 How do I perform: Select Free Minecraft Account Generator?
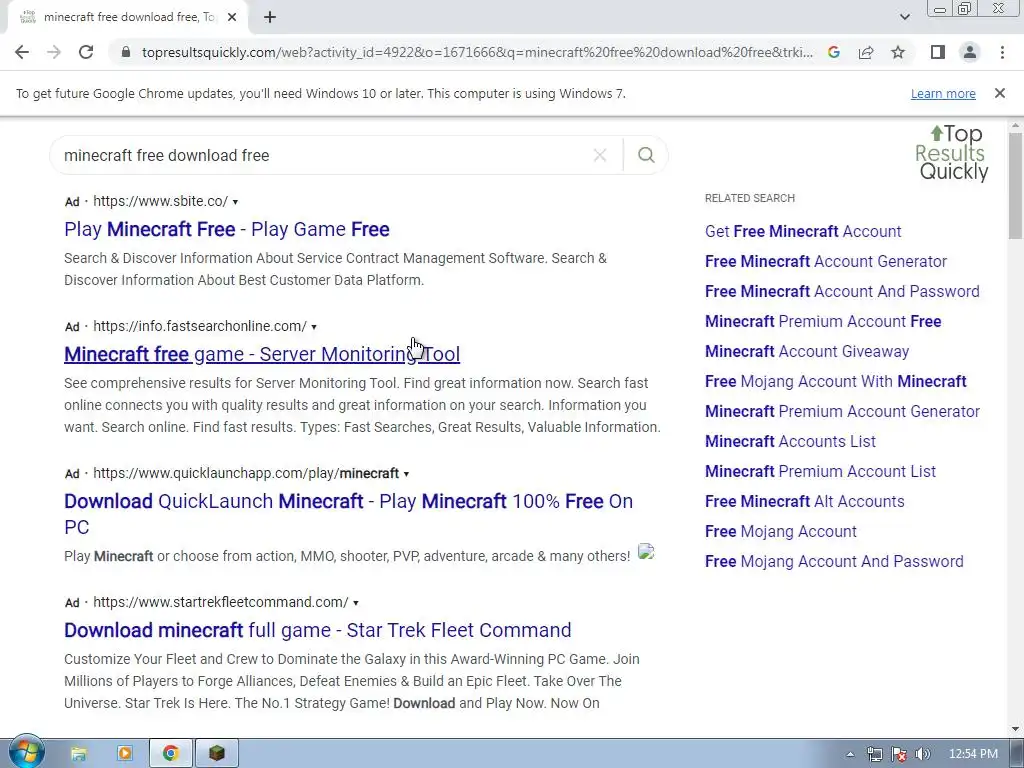[825, 261]
